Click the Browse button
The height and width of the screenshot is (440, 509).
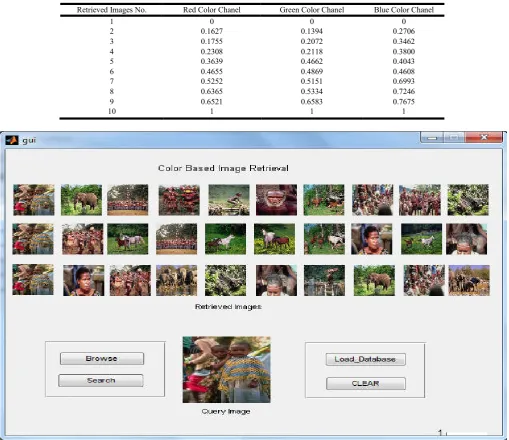[102, 359]
